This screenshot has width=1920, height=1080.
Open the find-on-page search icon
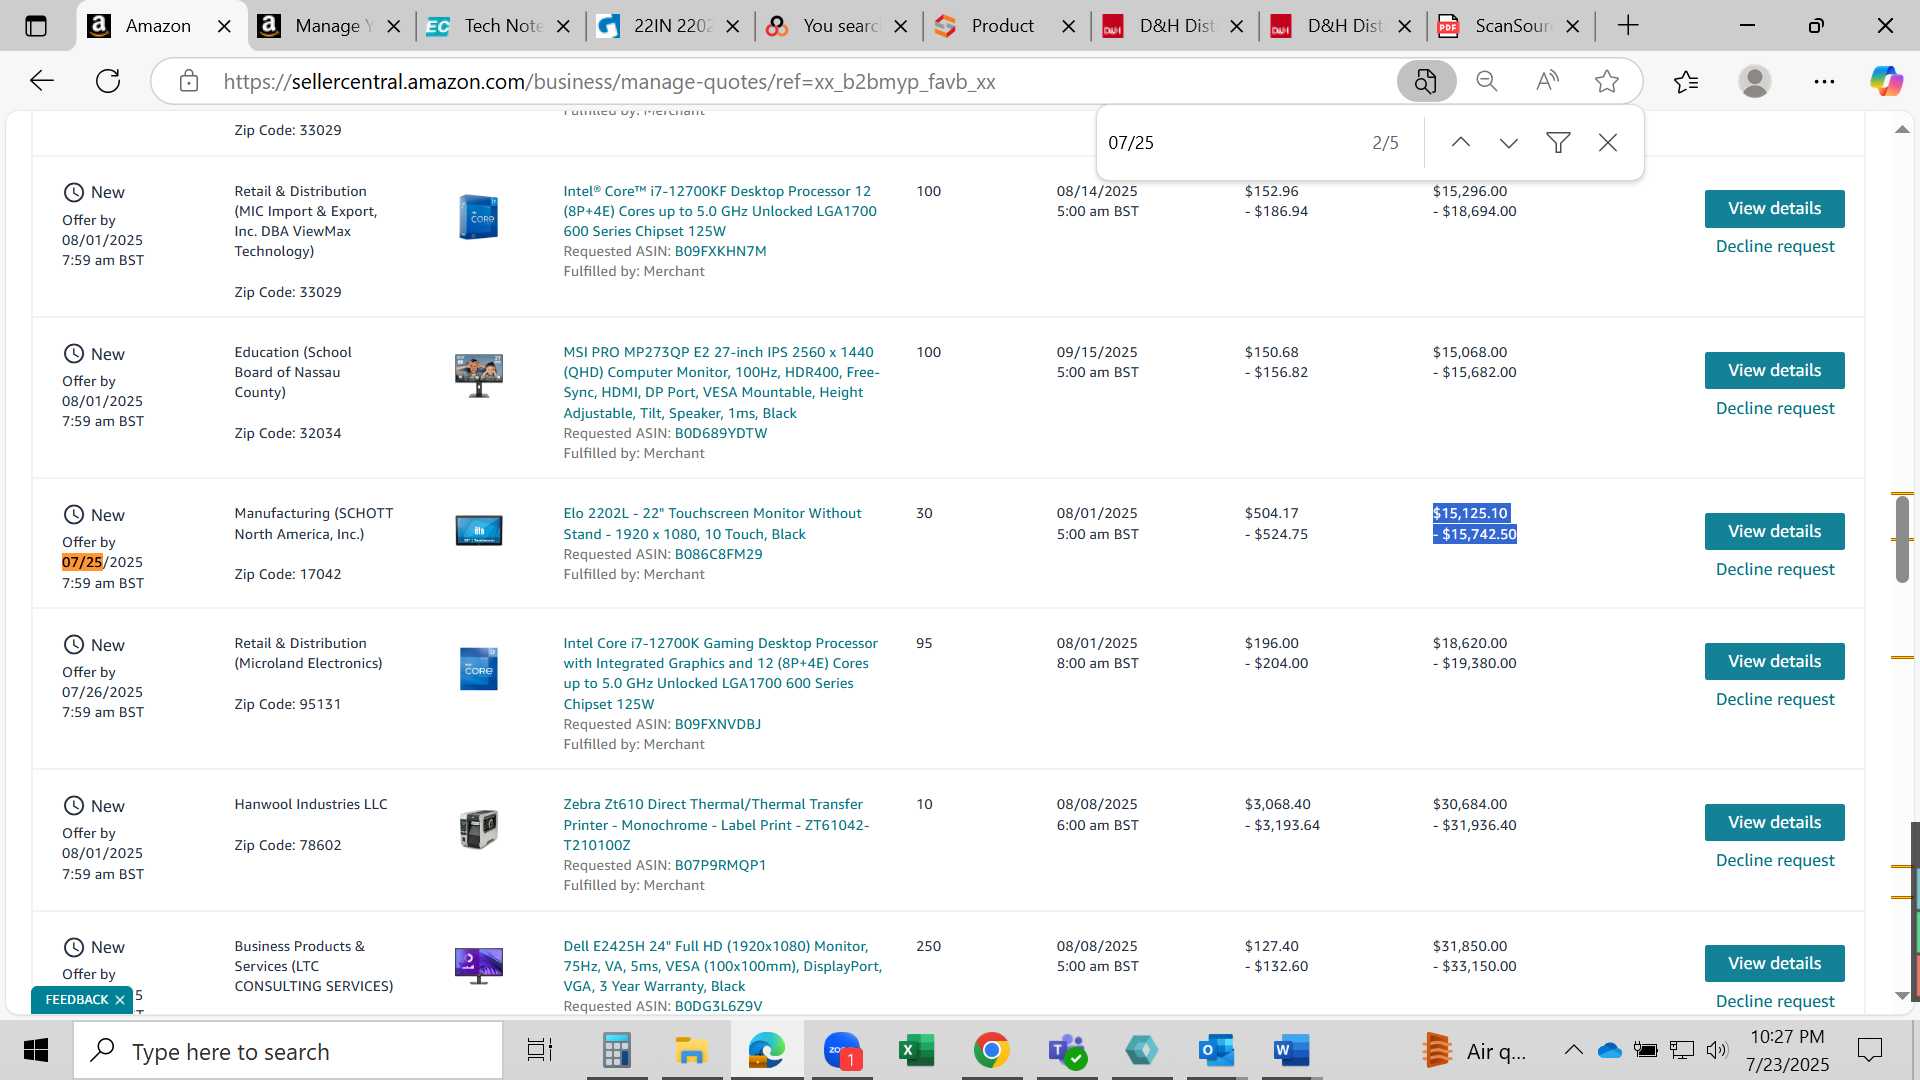(1426, 81)
